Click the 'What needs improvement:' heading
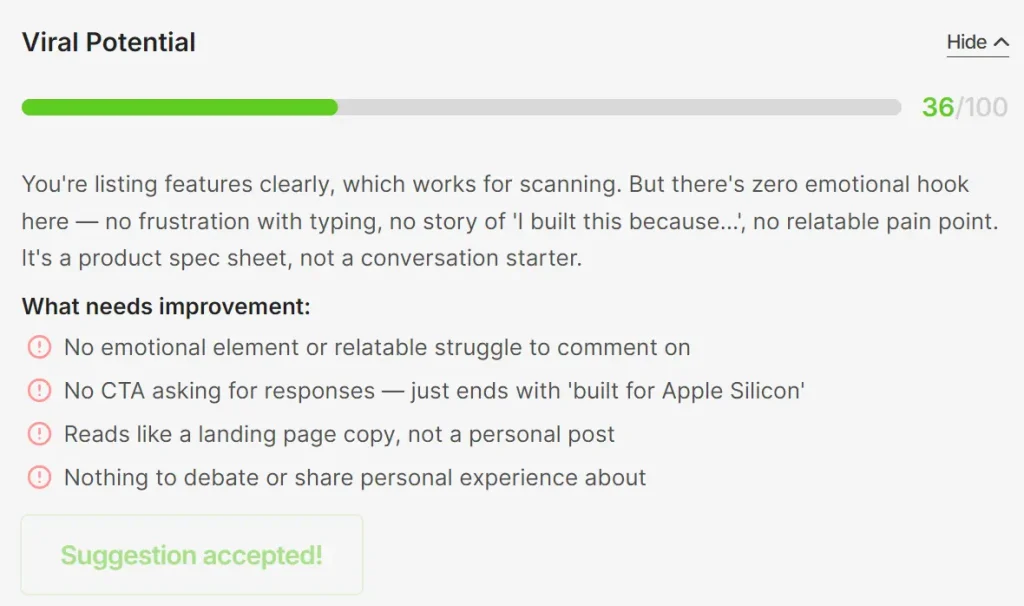The width and height of the screenshot is (1024, 606). (166, 306)
